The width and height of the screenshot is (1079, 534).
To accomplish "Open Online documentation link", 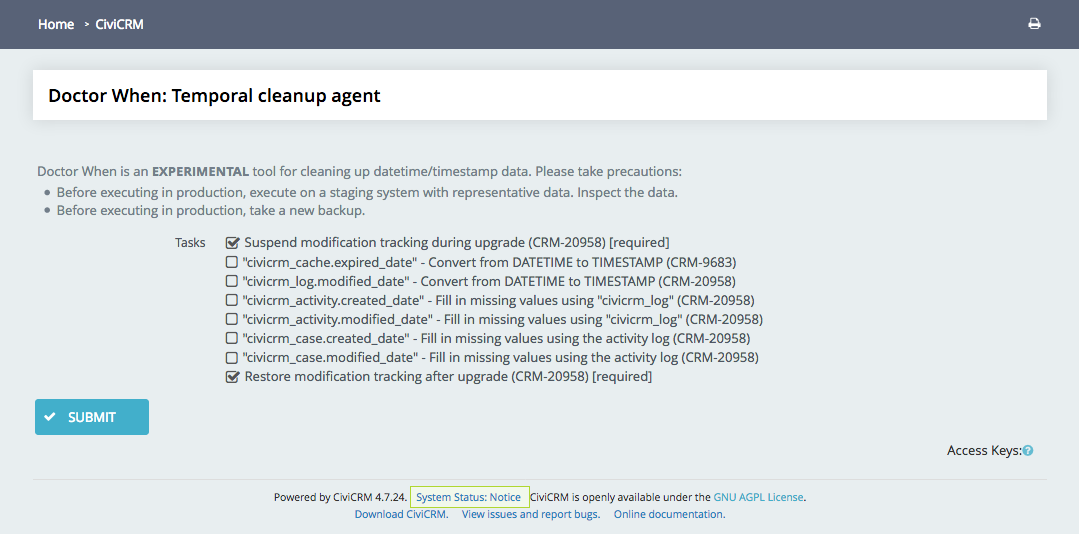I will pyautogui.click(x=669, y=514).
